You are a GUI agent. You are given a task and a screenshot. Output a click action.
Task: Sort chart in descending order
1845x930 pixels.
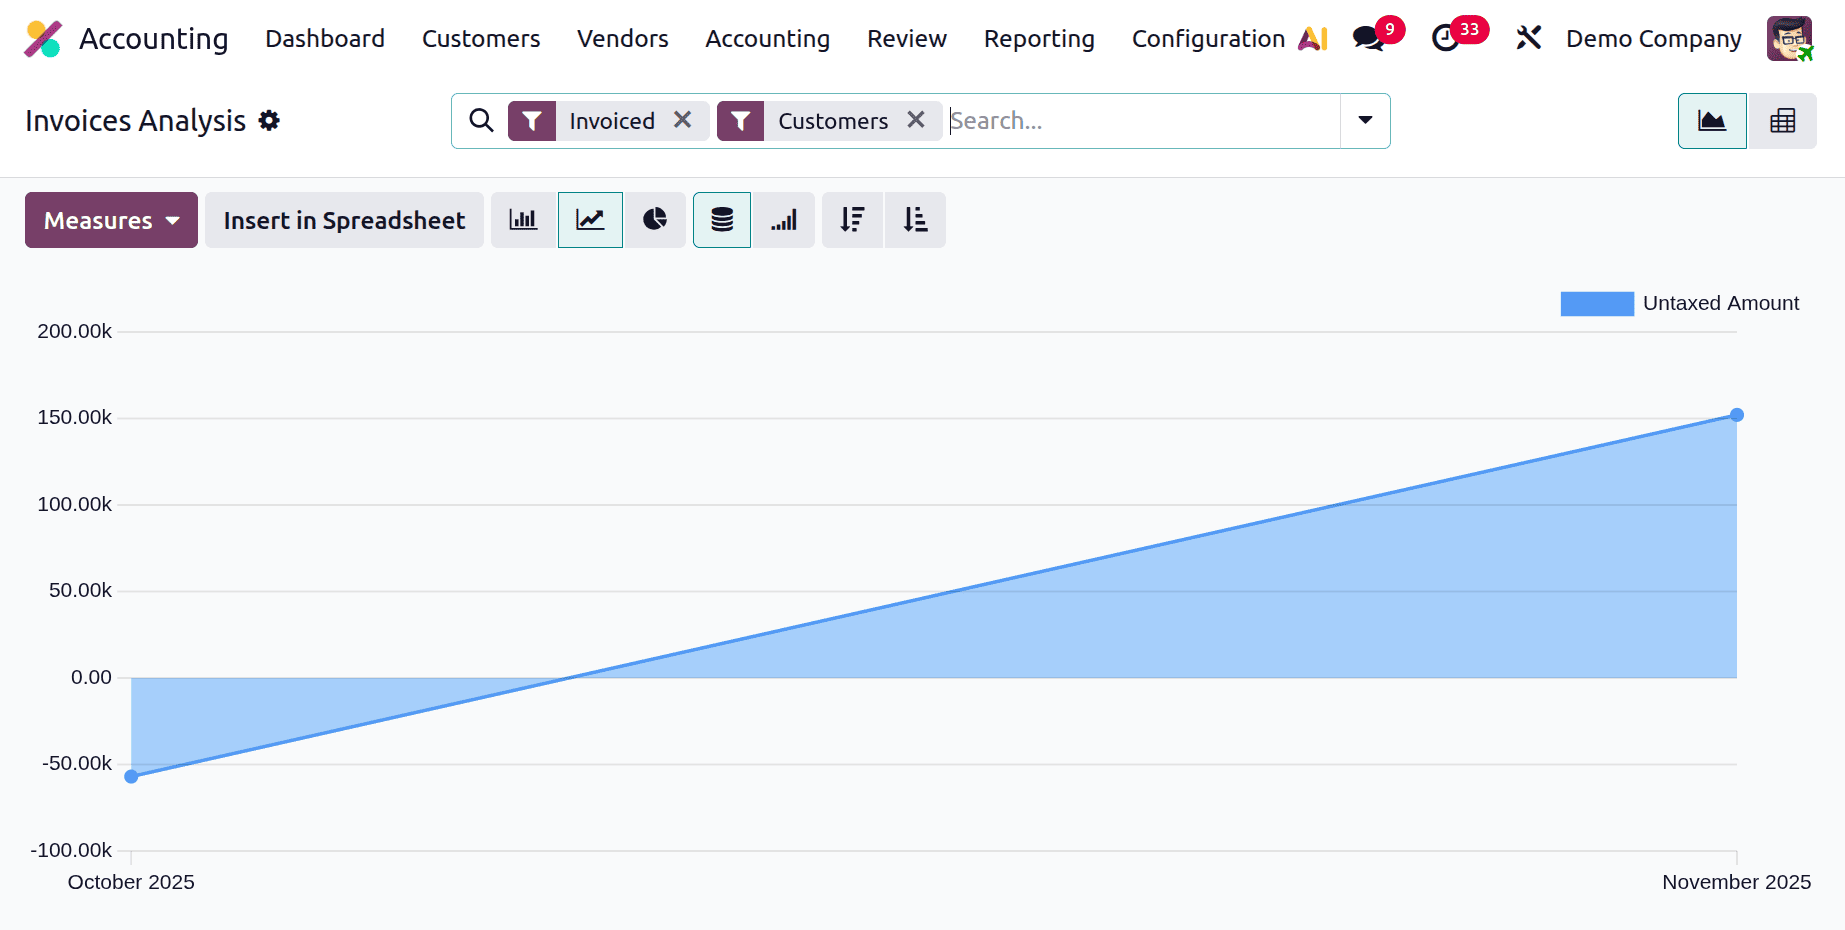[852, 220]
